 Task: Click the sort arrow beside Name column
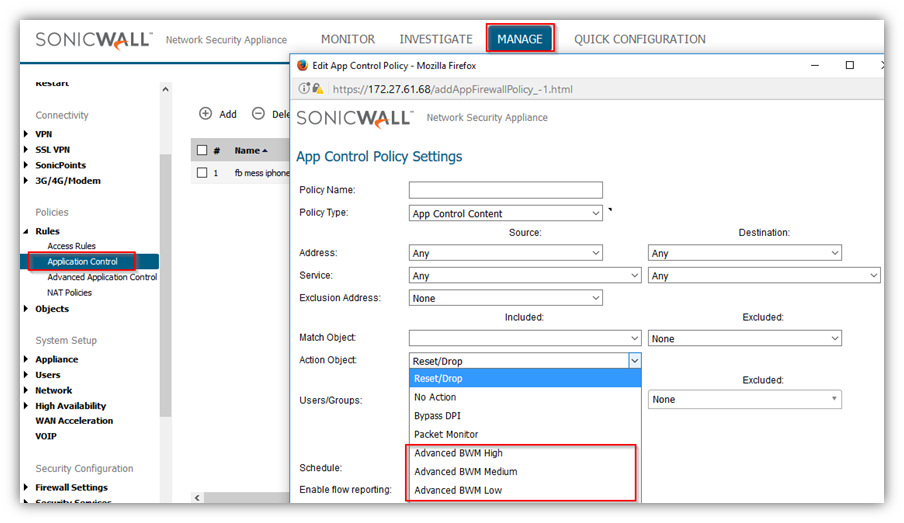tap(265, 150)
